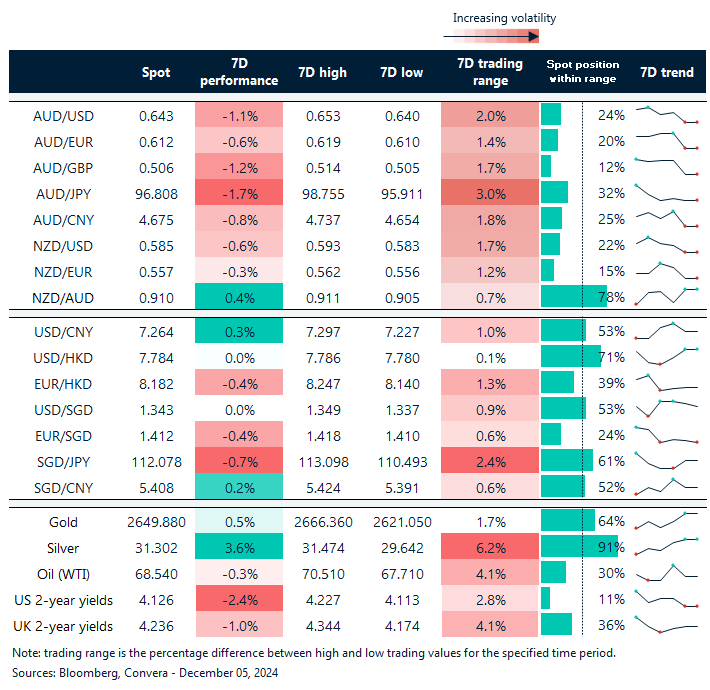Select the AUD/USD row label

point(63,116)
